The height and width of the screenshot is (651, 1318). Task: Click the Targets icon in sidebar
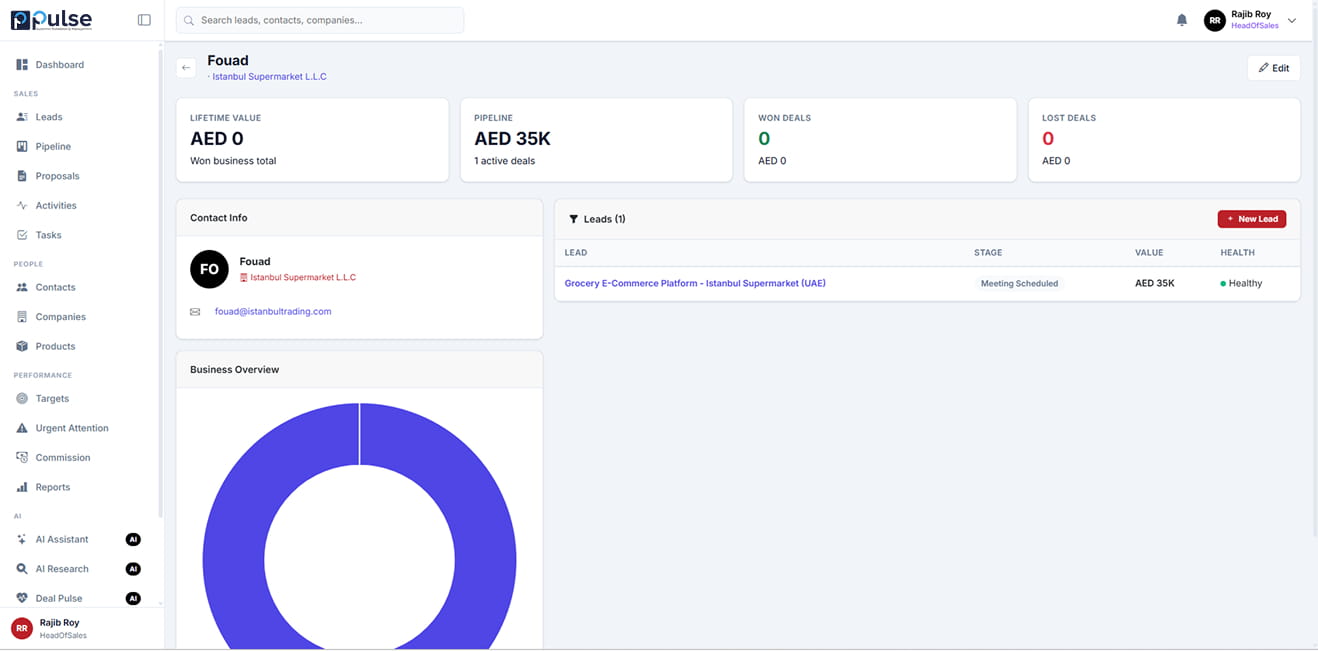pos(22,399)
